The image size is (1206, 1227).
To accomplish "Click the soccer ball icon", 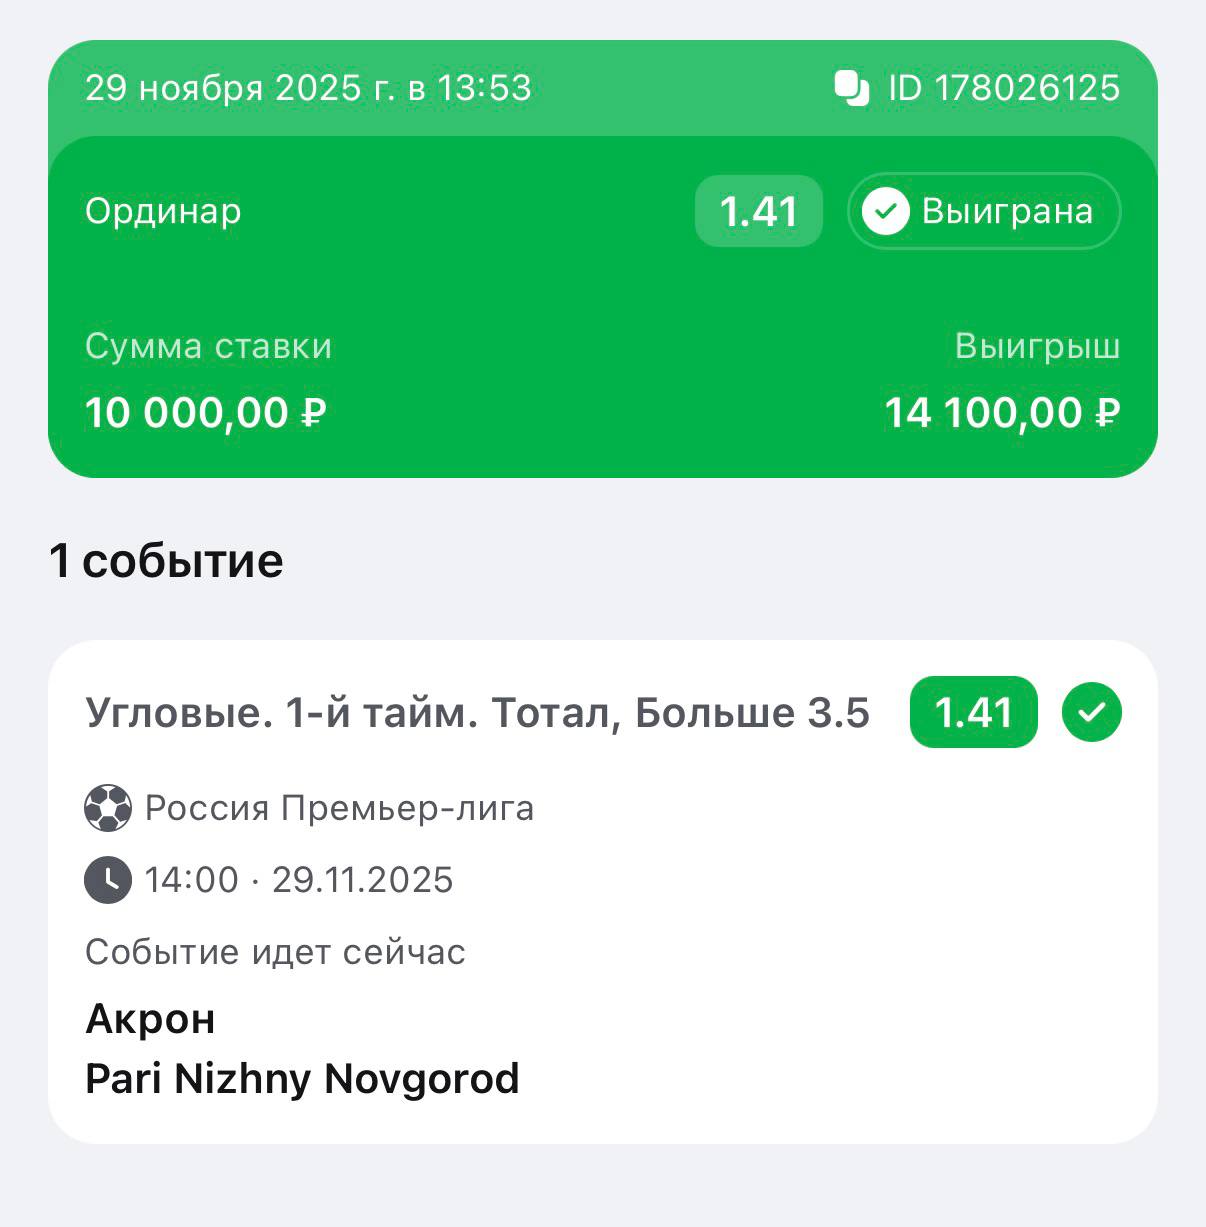I will pyautogui.click(x=108, y=808).
